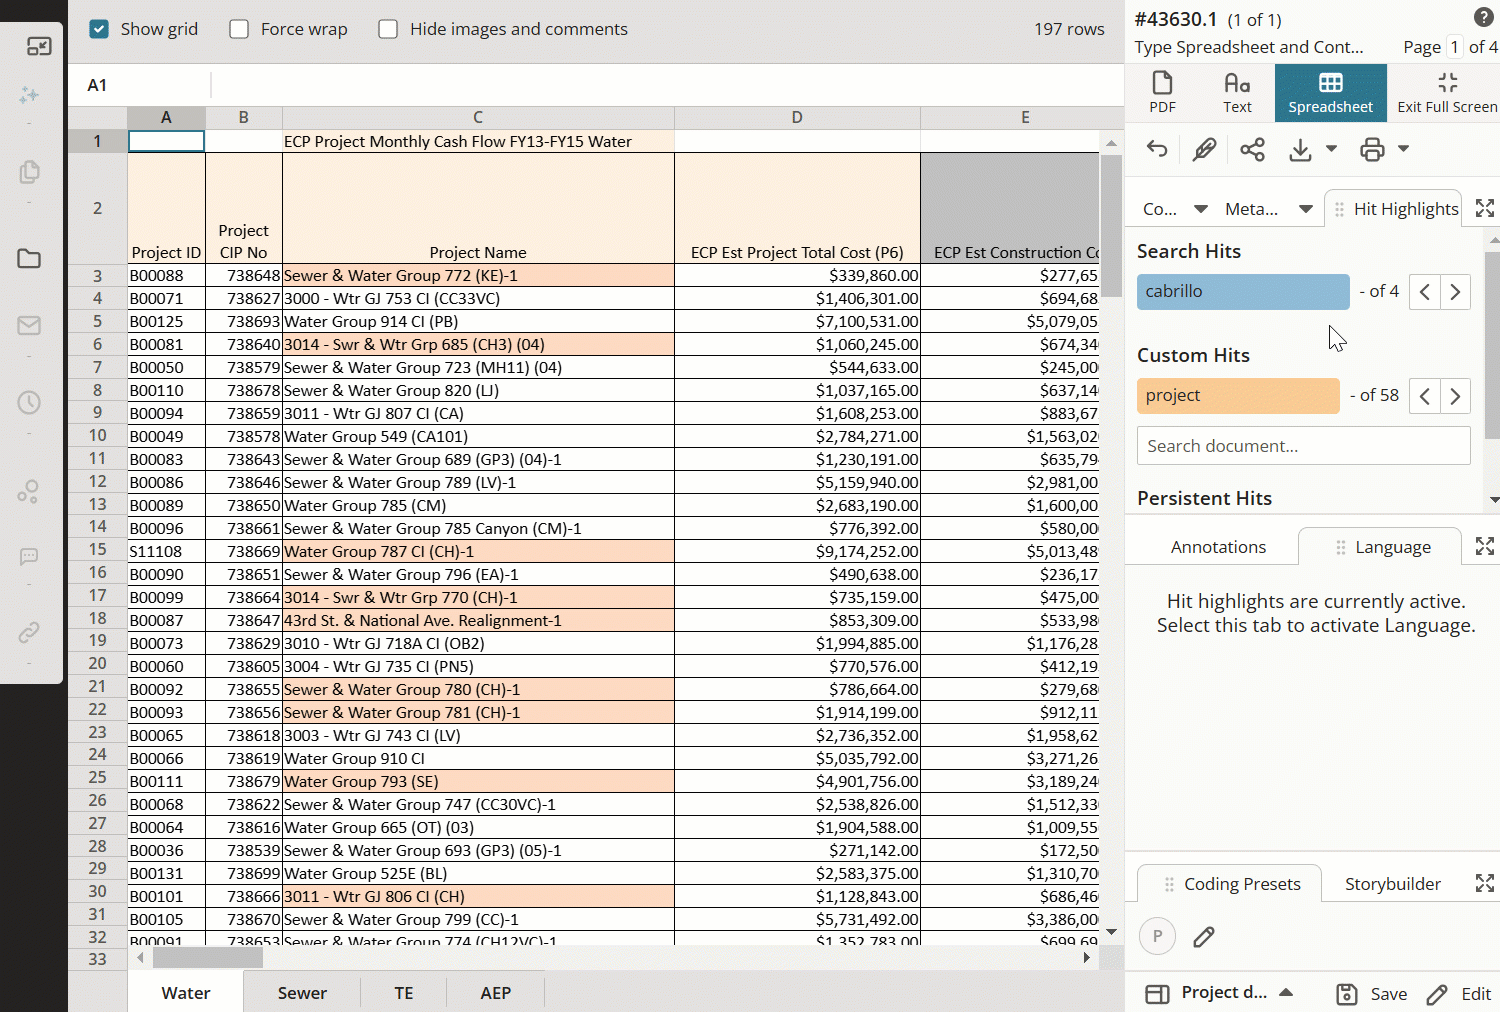Click the A1 cell reference box
Viewport: 1500px width, 1012px height.
(140, 85)
